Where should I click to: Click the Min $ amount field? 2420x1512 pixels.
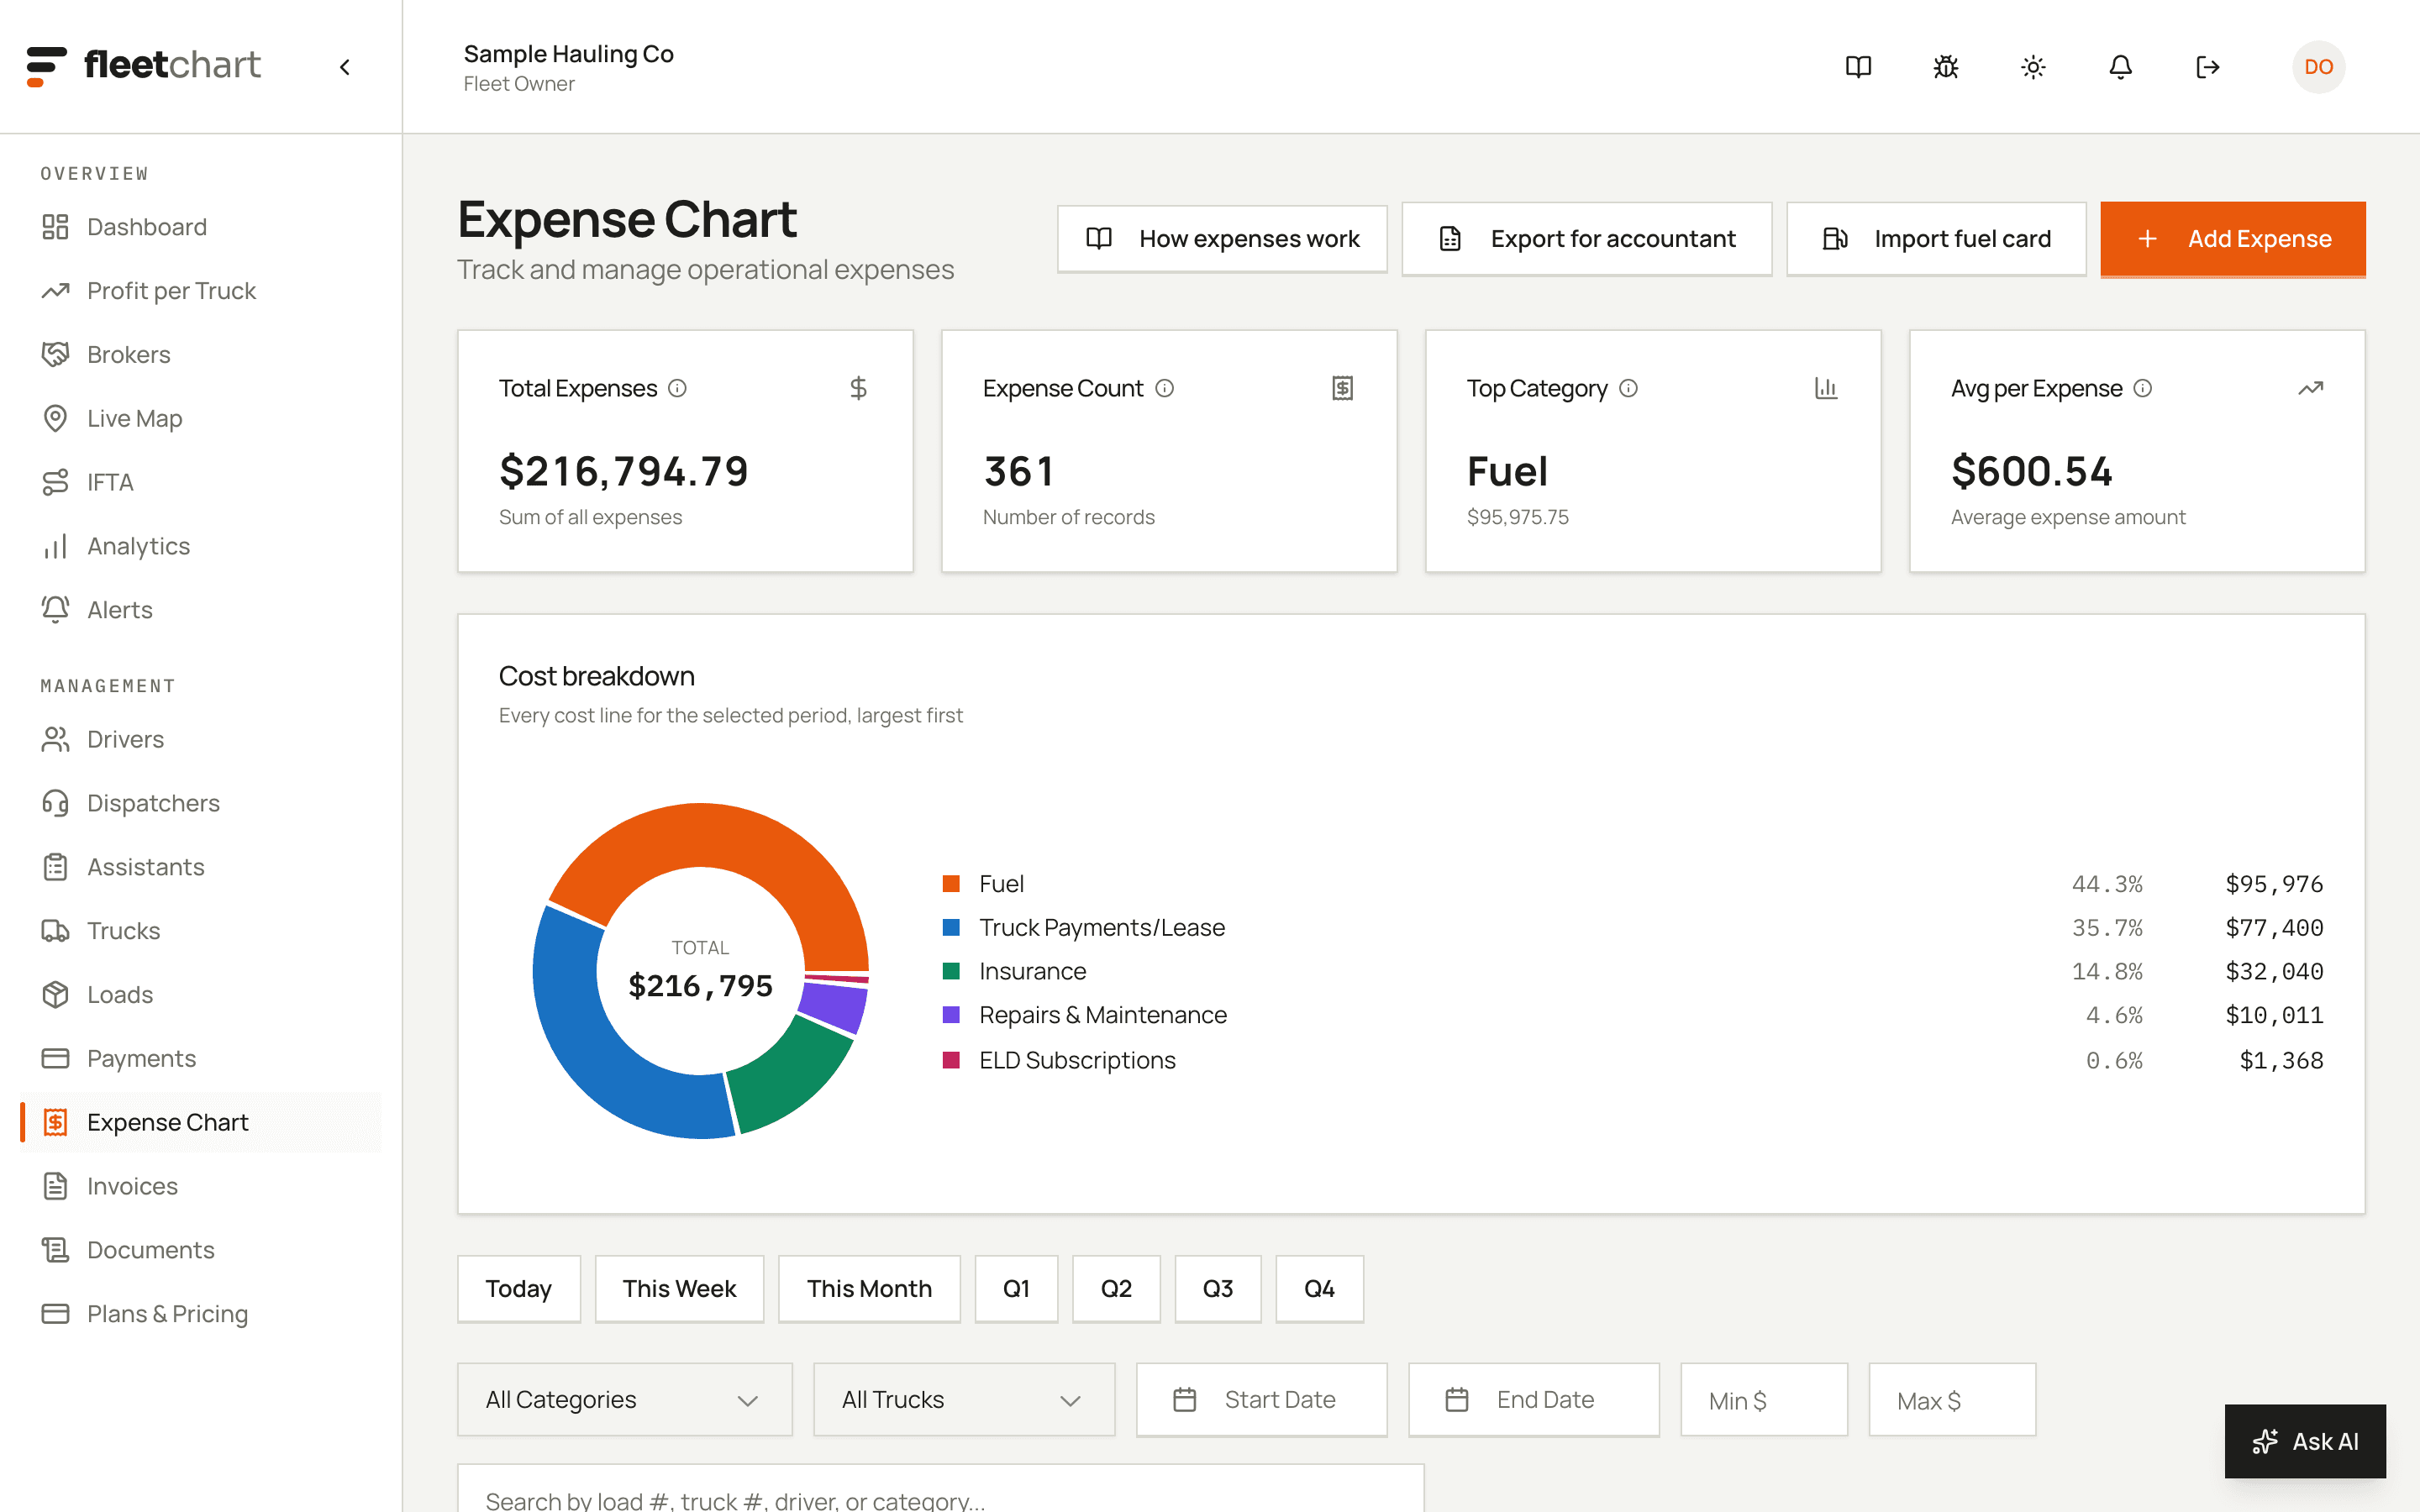point(1763,1399)
